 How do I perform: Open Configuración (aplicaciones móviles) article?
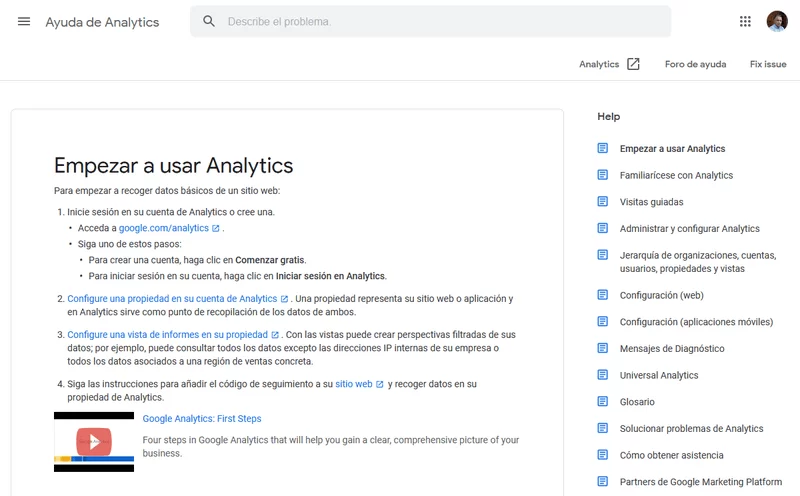[x=696, y=322]
